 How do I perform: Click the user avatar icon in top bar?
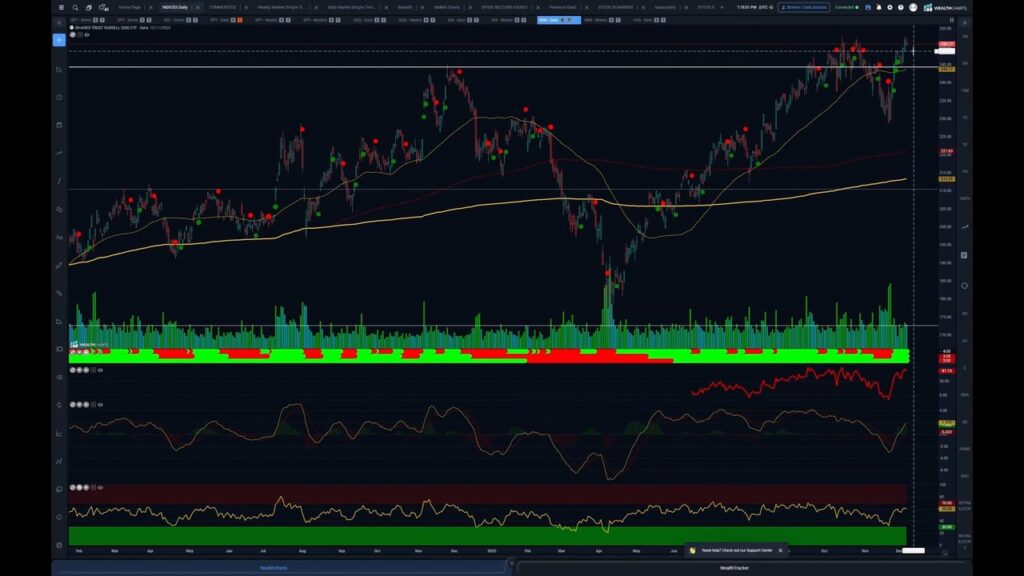pyautogui.click(x=912, y=8)
